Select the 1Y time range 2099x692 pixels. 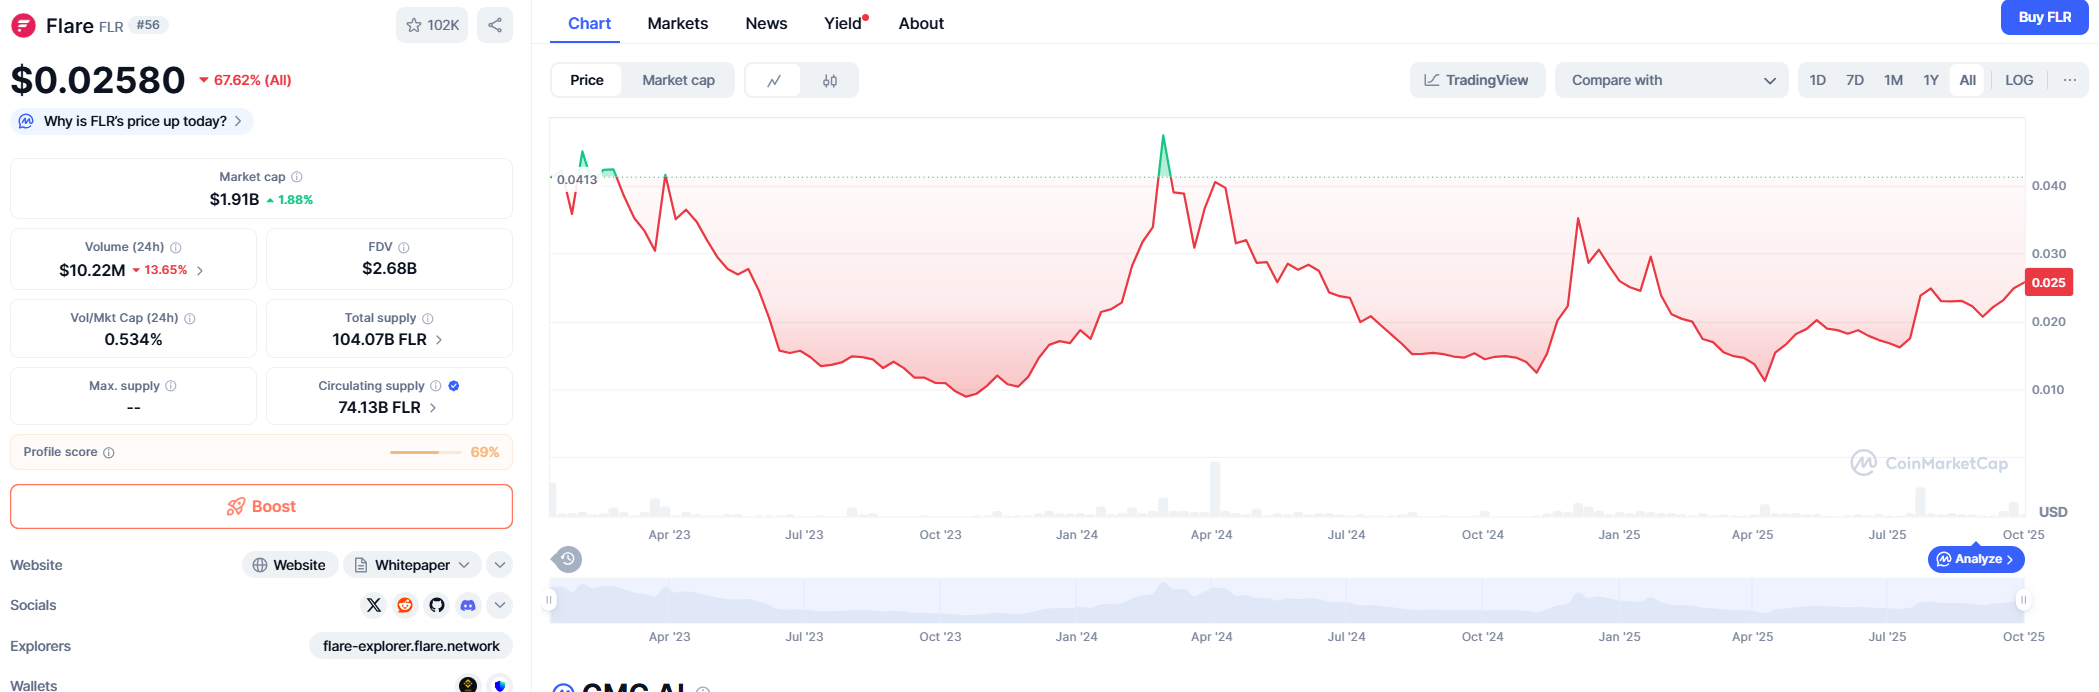tap(1930, 80)
